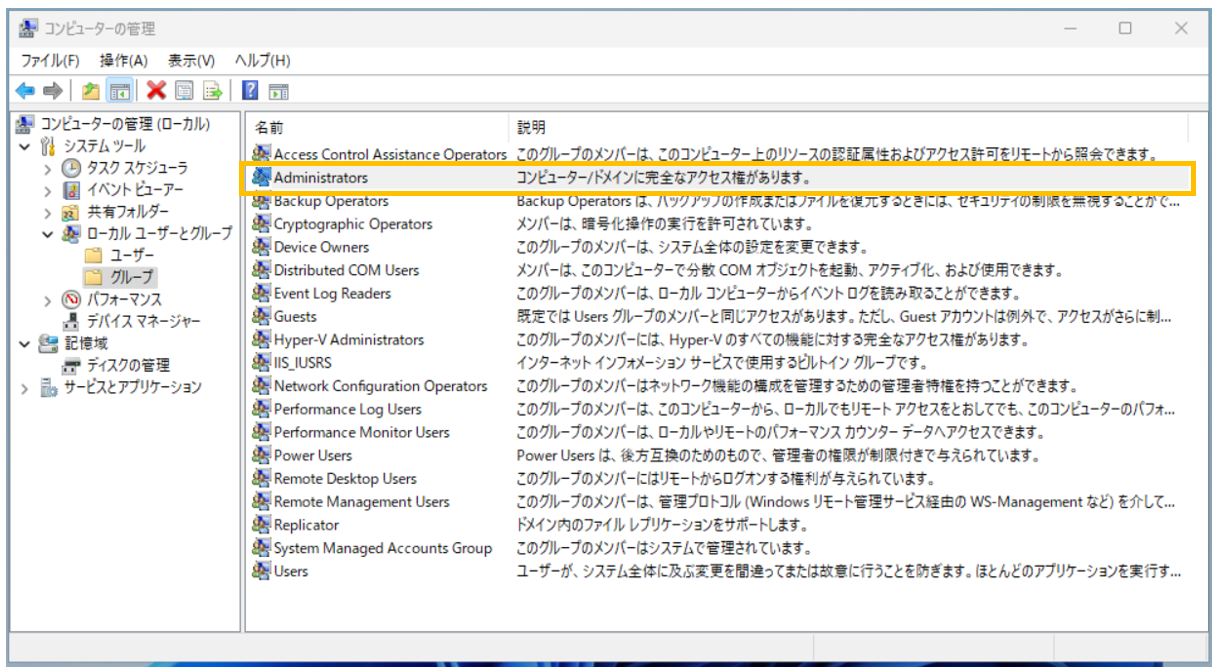Screen dimensions: 1212x667
Task: Click the Back arrow toolbar icon
Action: [25, 91]
